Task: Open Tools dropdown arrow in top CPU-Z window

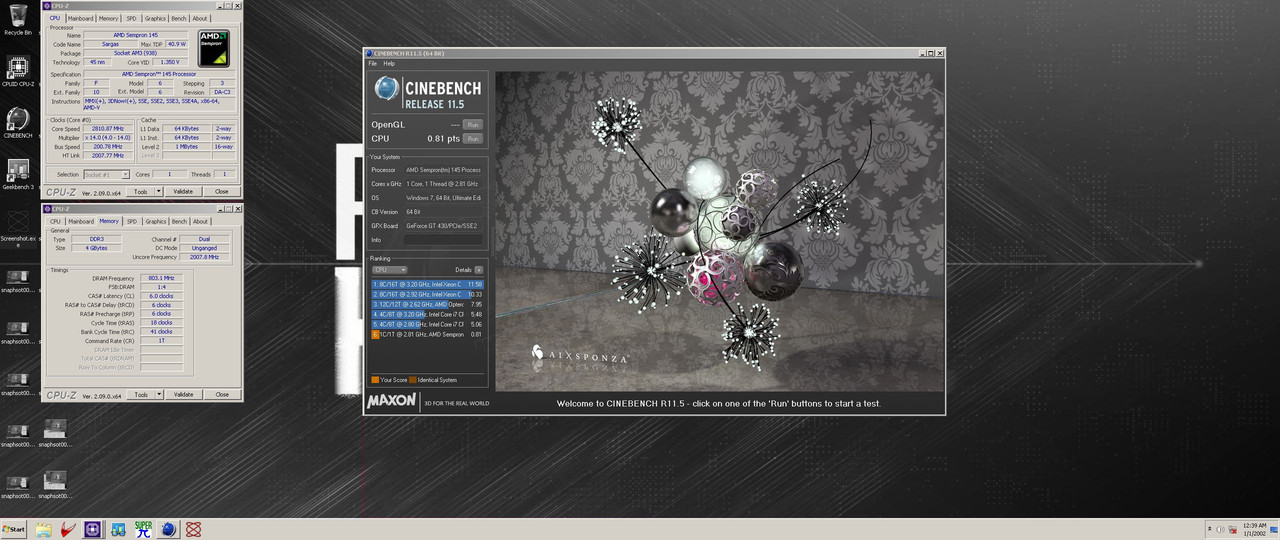Action: coord(158,191)
